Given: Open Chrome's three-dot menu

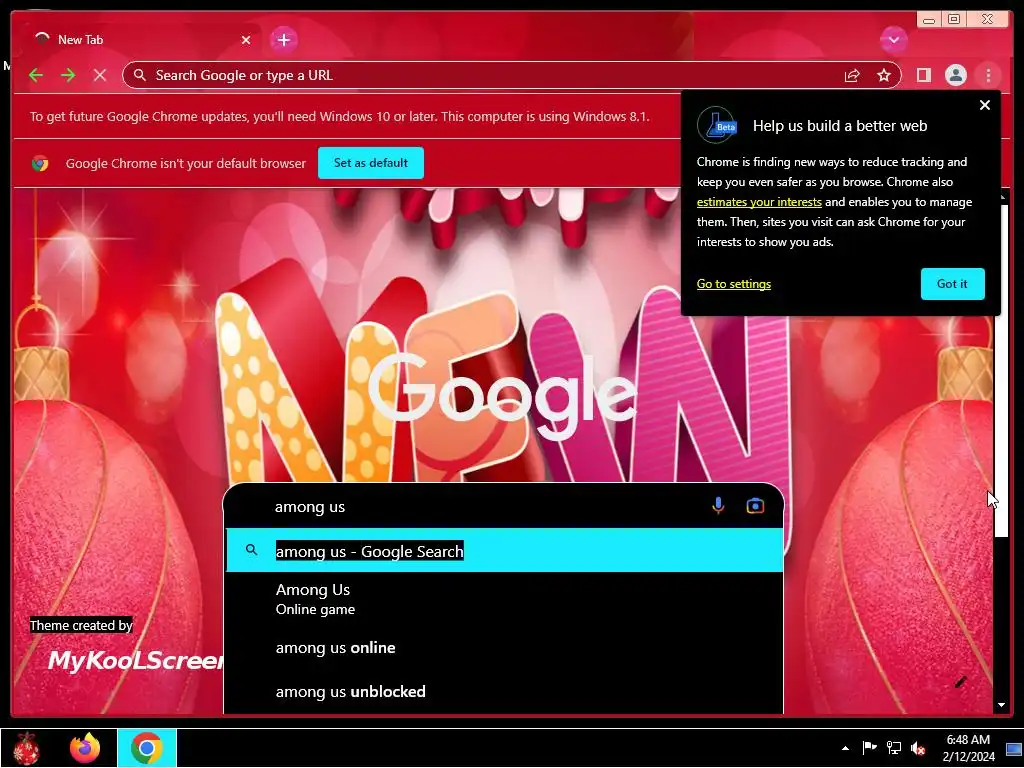Looking at the screenshot, I should click(988, 76).
